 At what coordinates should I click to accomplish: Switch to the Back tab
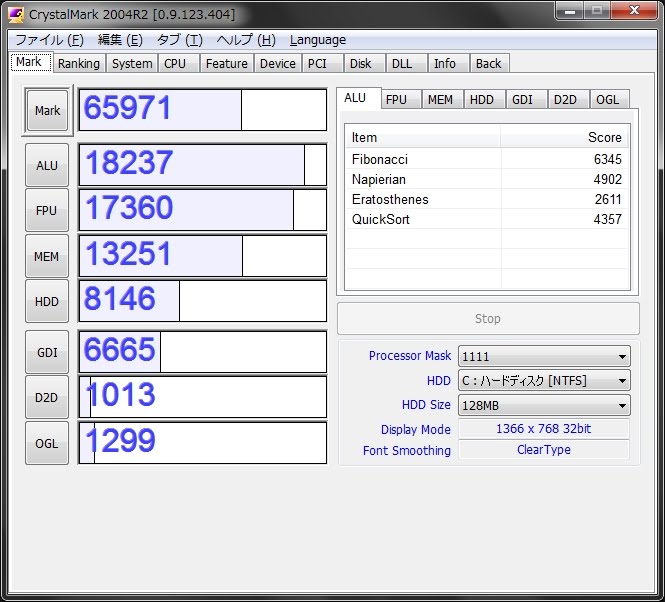pos(489,64)
